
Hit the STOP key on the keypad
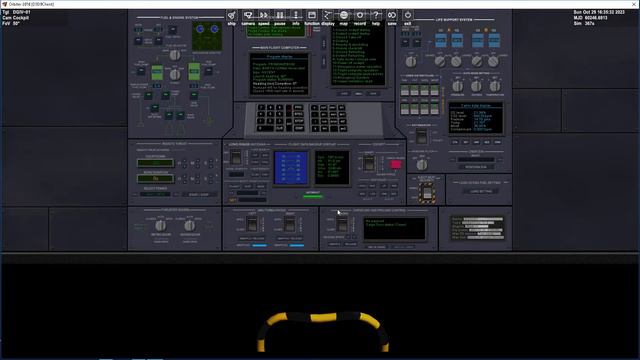click(299, 121)
